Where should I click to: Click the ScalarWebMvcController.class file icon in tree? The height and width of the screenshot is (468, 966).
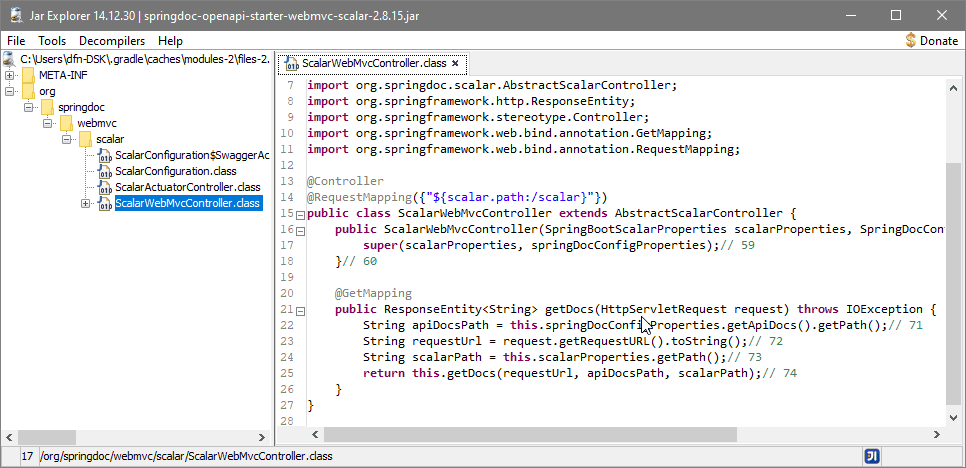point(105,203)
